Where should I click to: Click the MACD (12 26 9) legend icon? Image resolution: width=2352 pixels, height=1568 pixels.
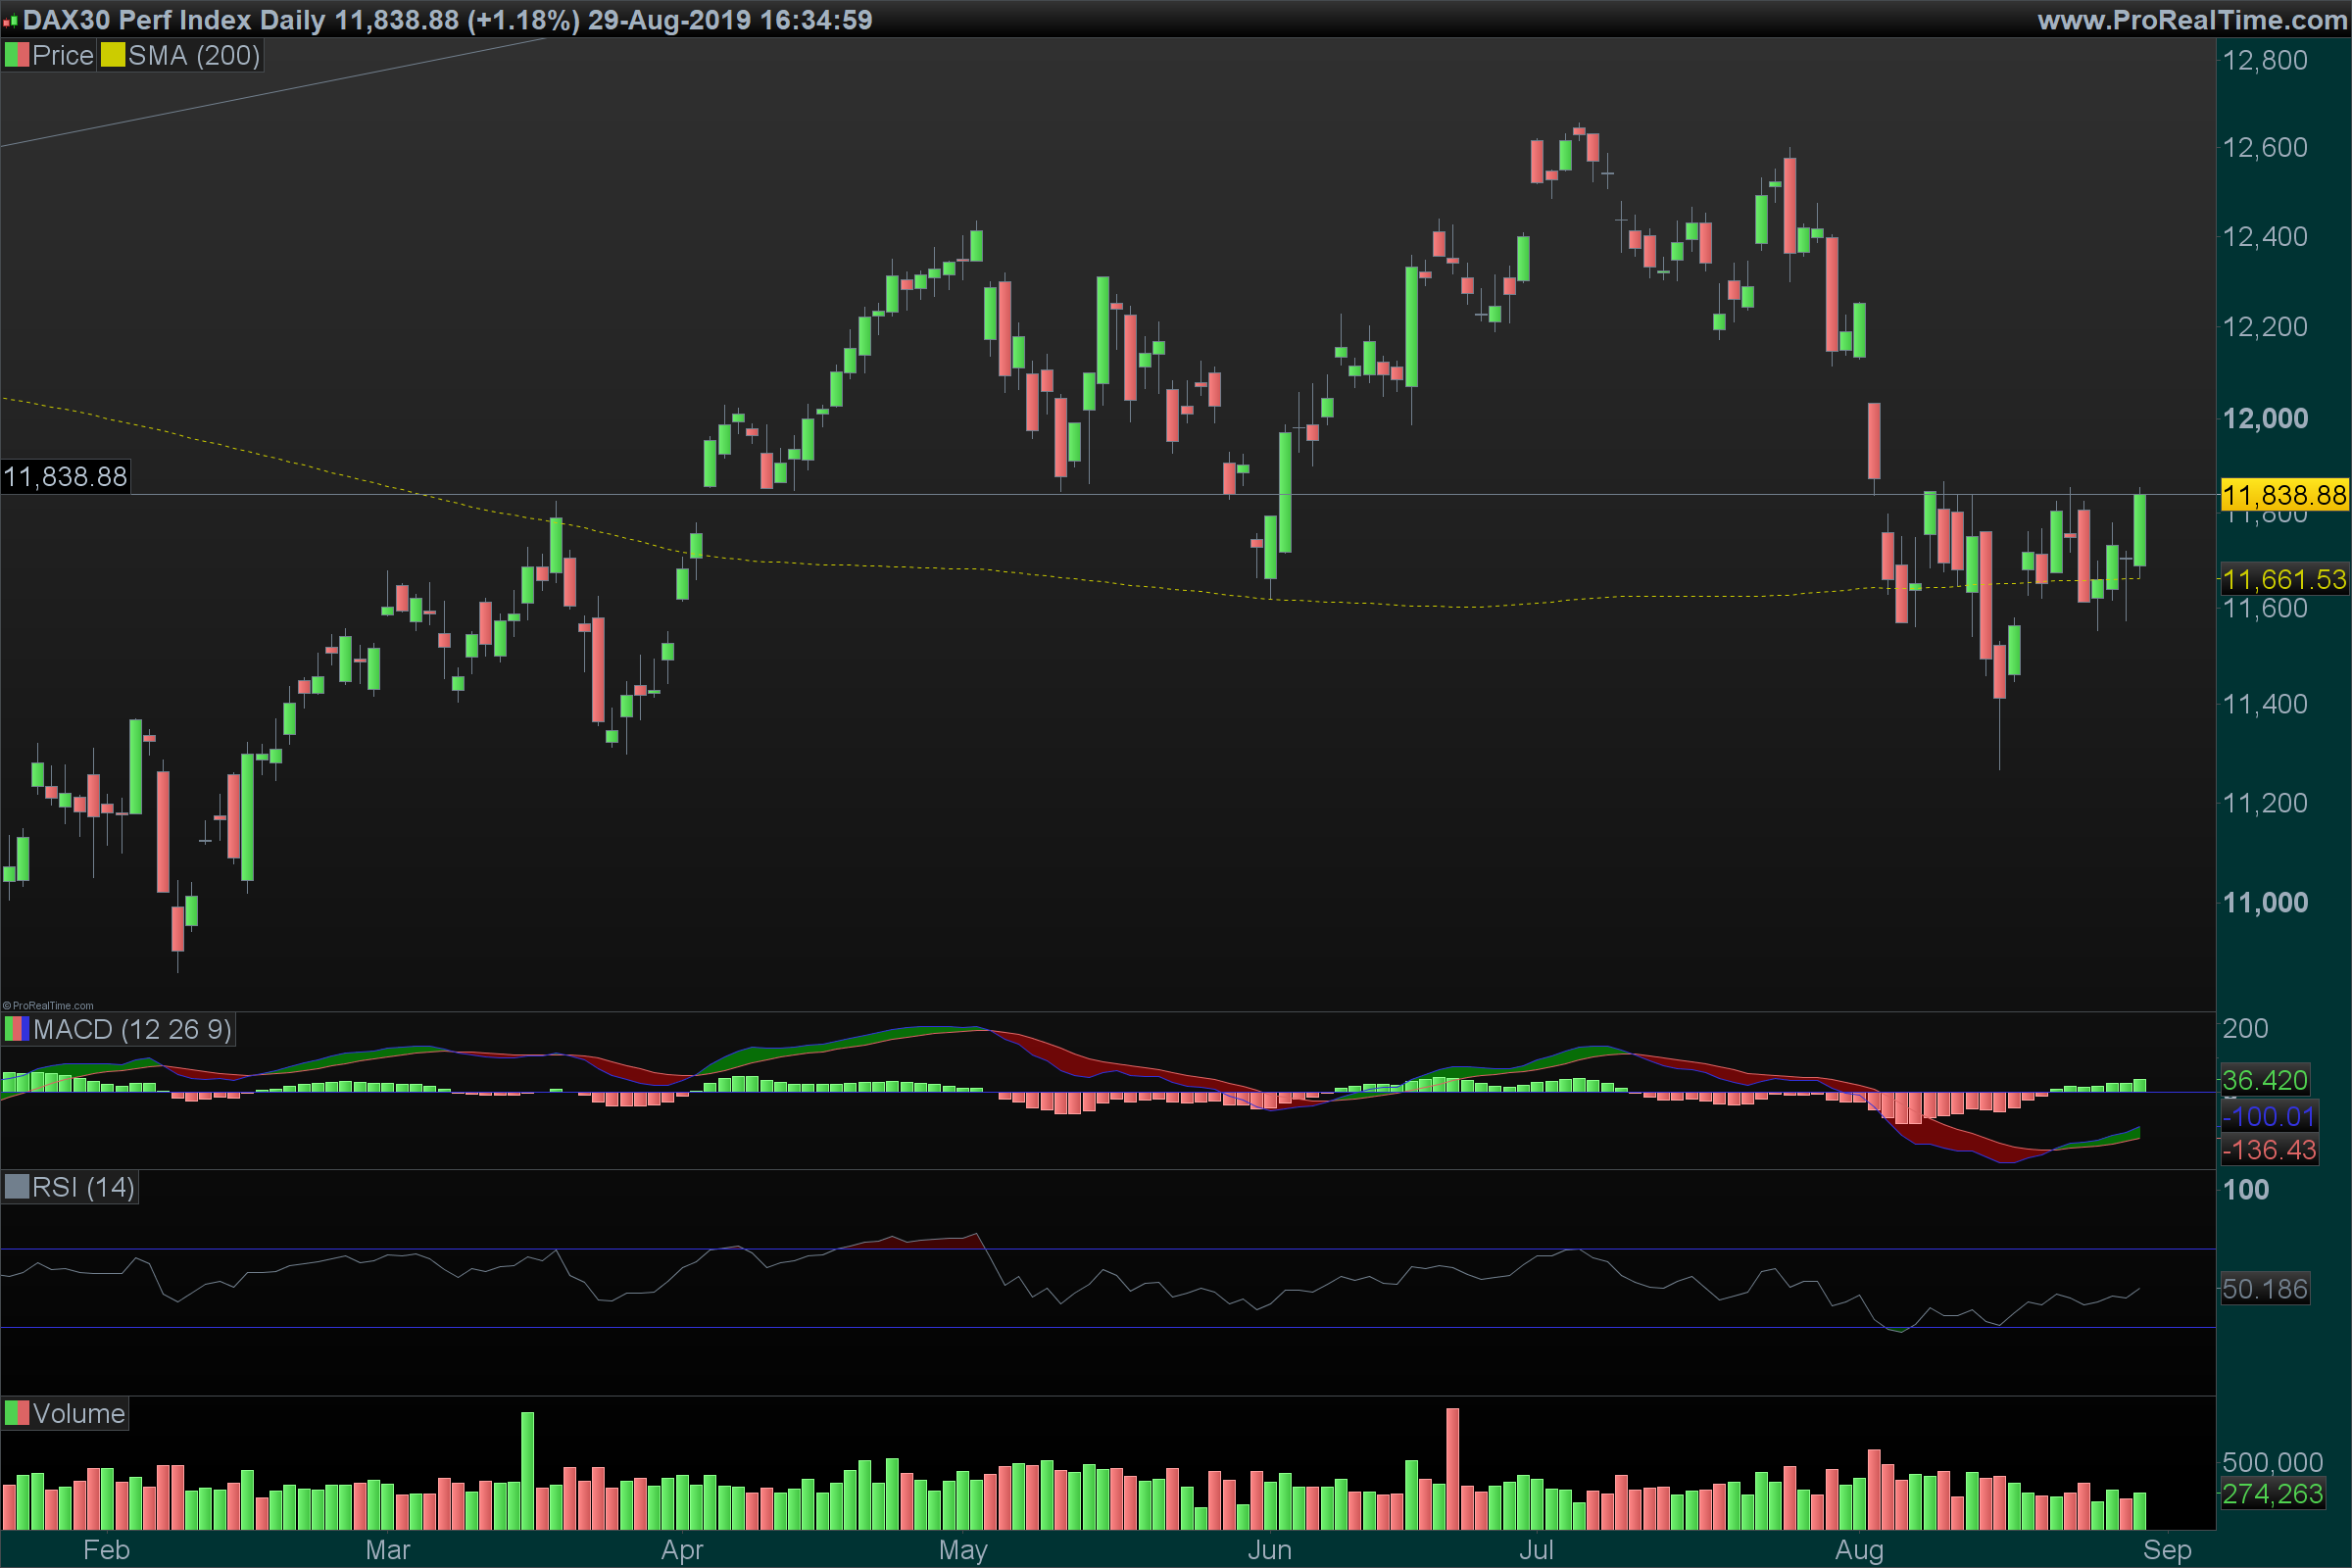tap(17, 1029)
